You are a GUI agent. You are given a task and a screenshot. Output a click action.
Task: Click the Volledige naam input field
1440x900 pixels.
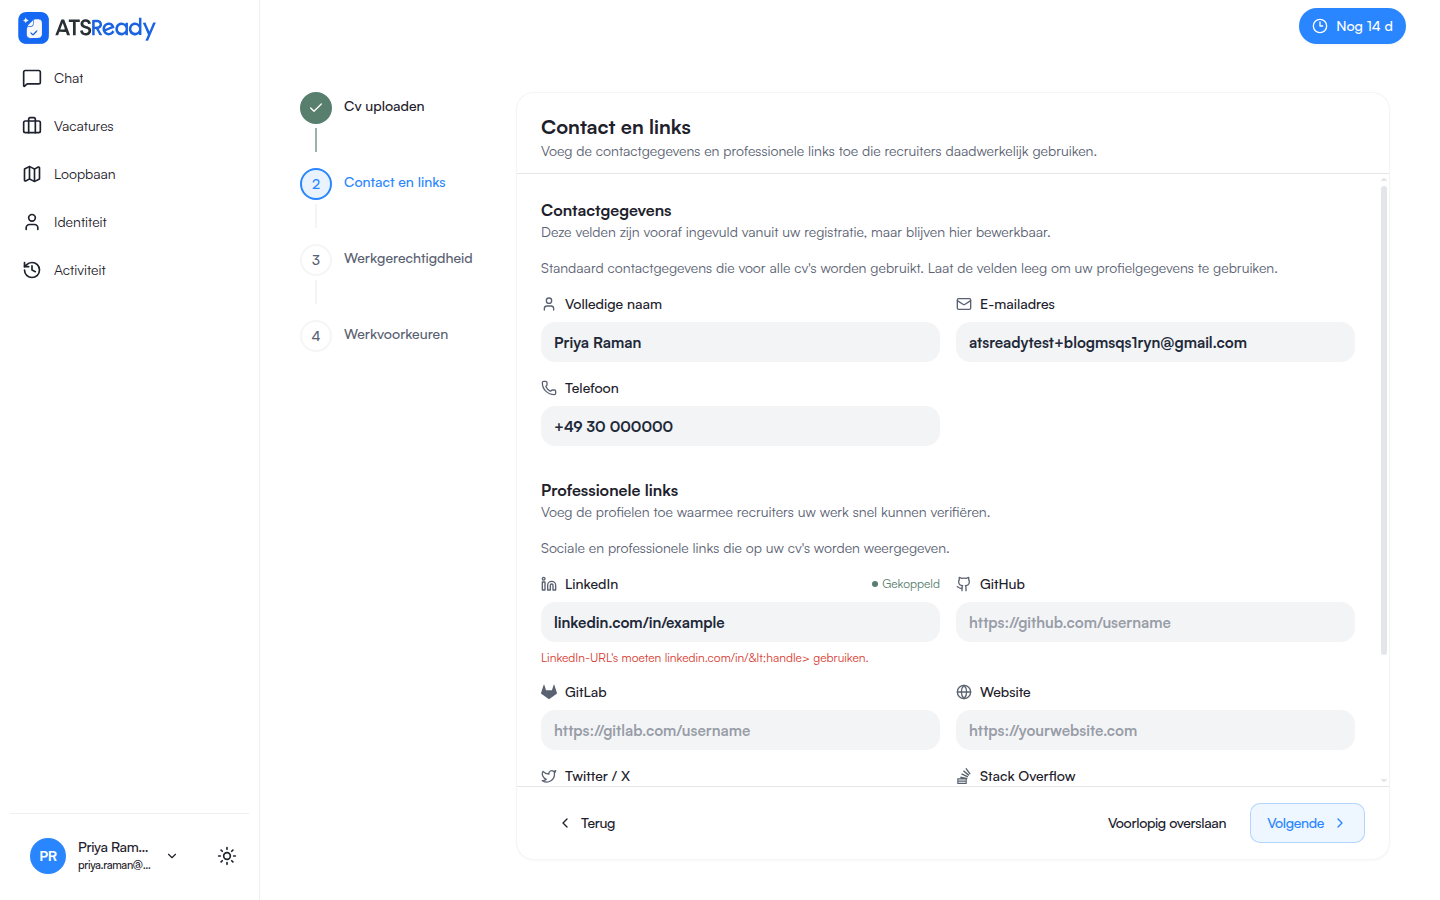pyautogui.click(x=740, y=342)
